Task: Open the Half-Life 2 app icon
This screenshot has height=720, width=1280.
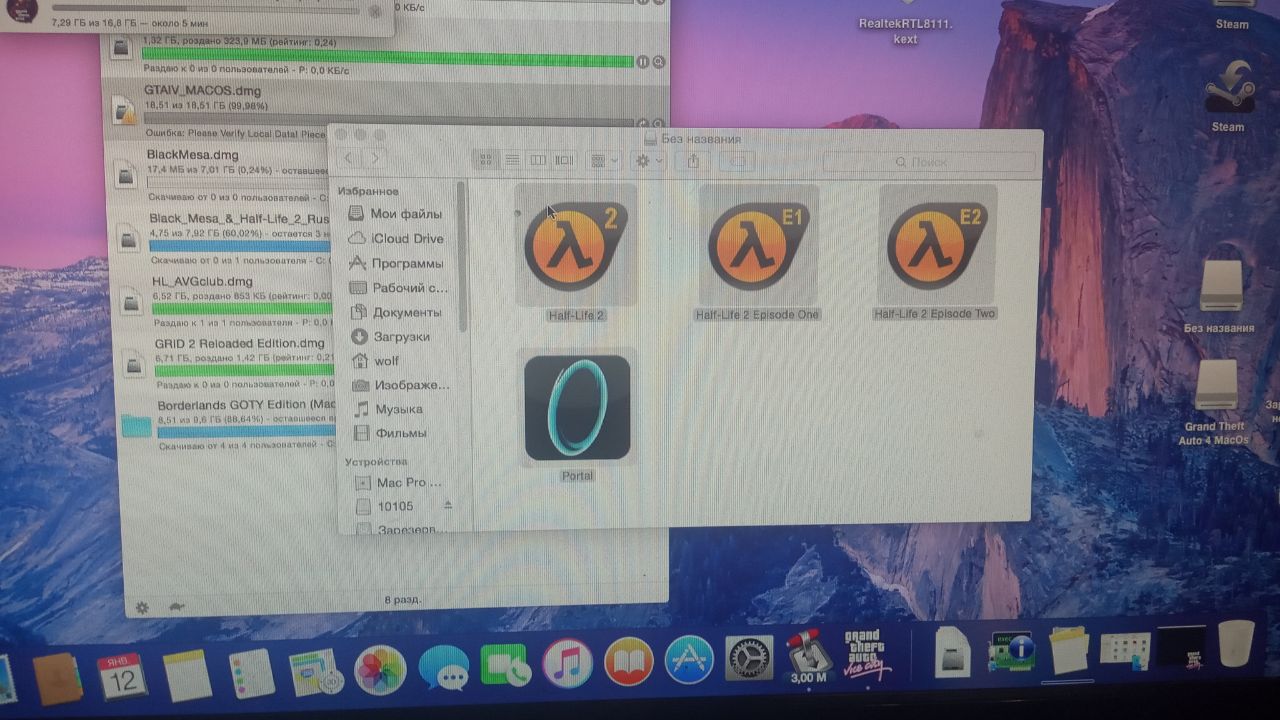Action: [x=576, y=245]
